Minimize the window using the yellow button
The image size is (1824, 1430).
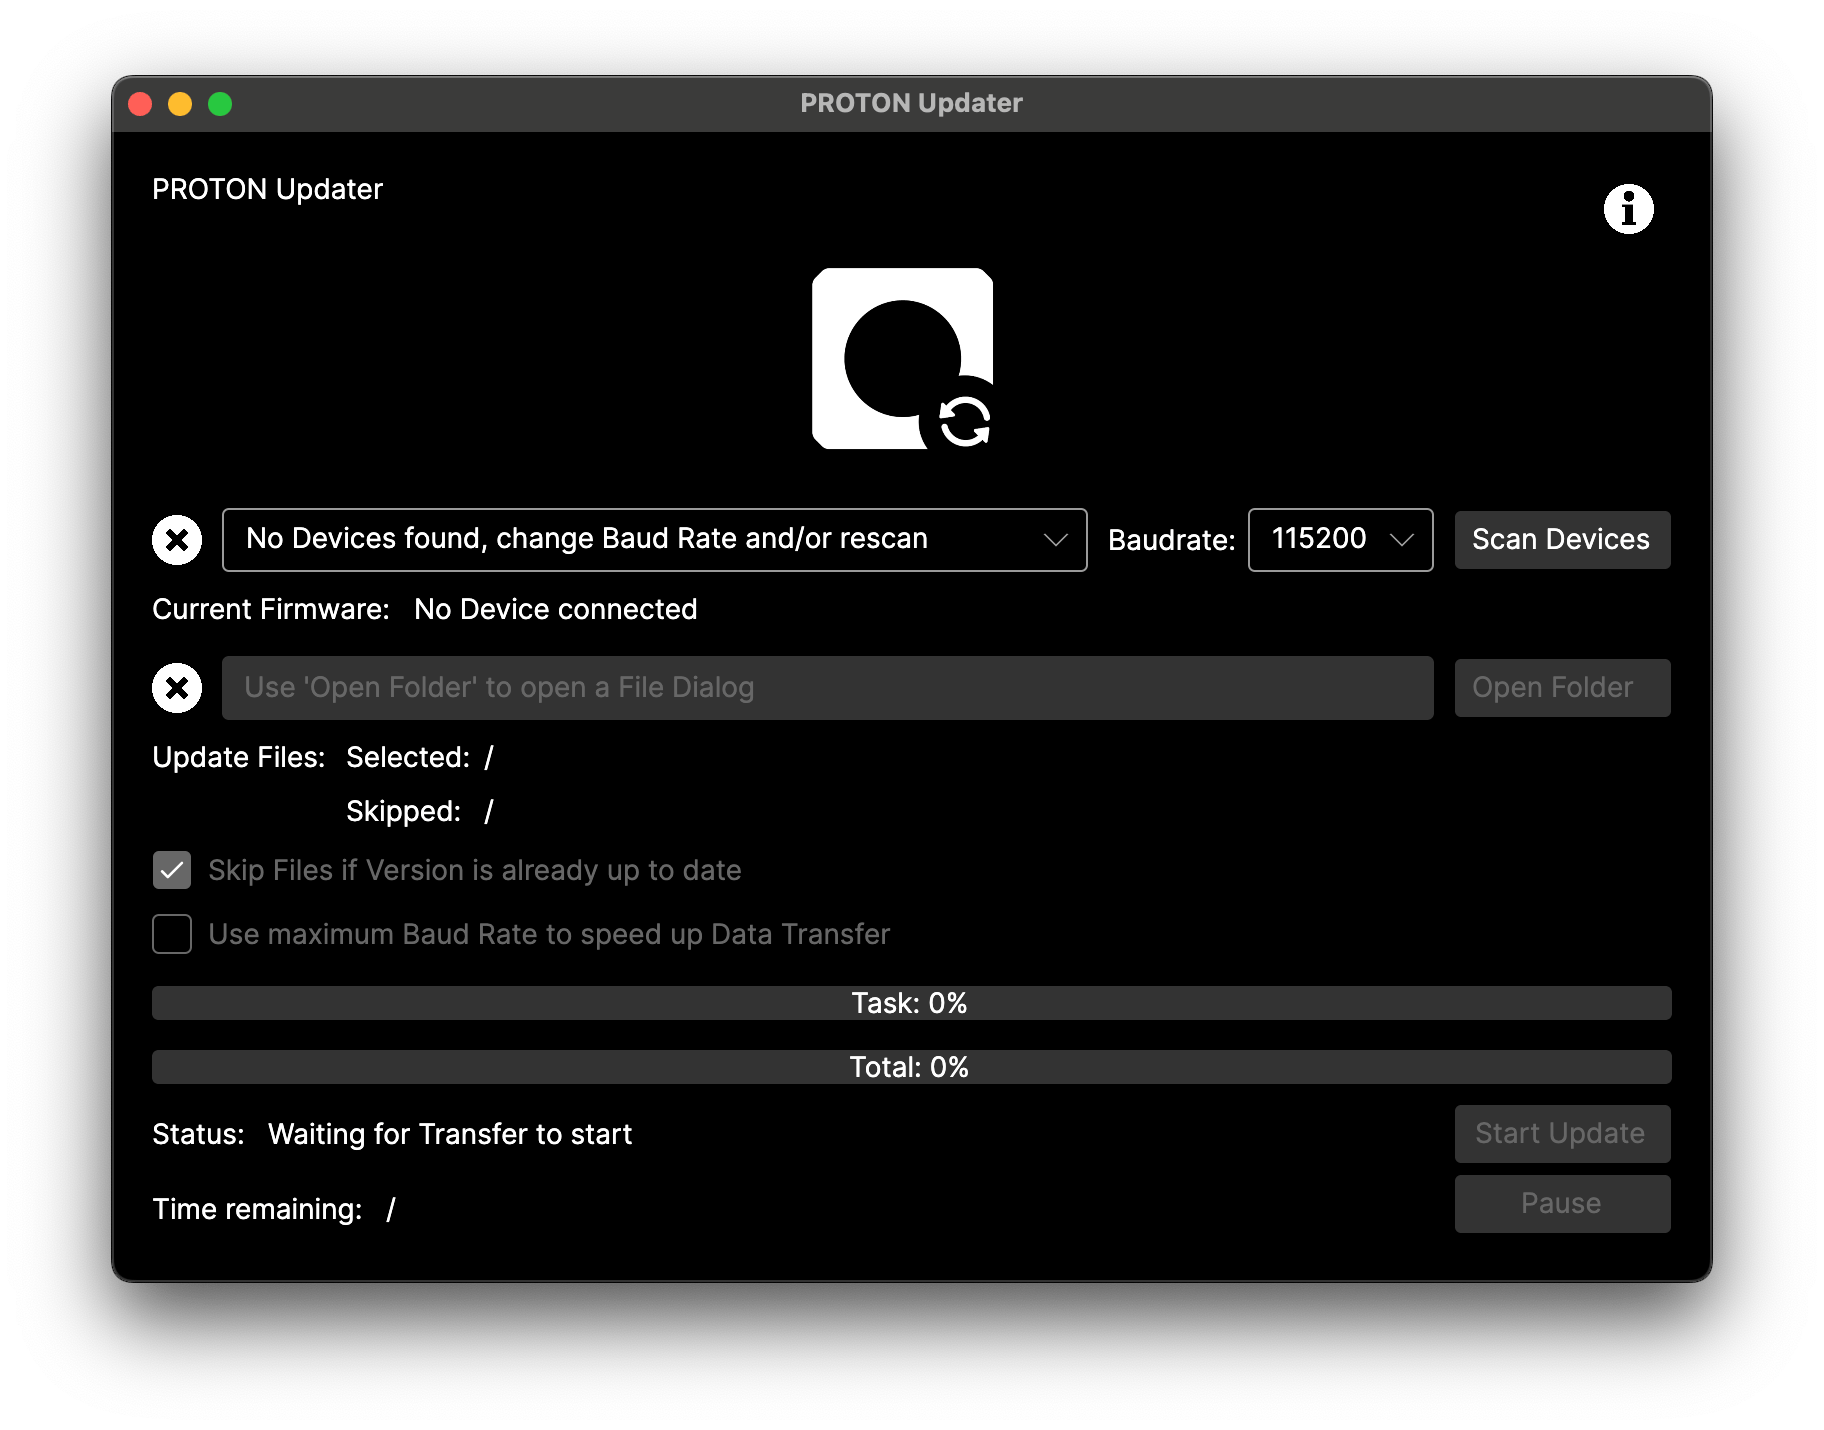(180, 104)
